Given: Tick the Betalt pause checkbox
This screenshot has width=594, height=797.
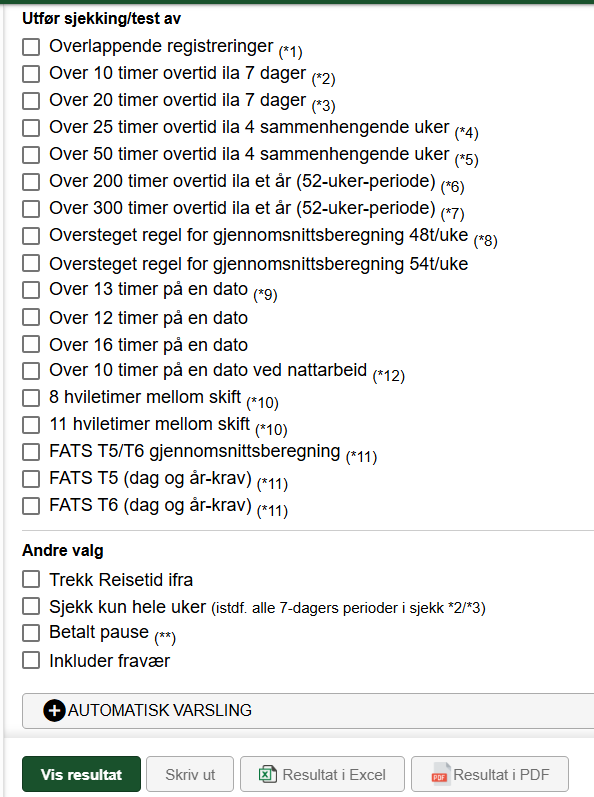Looking at the screenshot, I should 31,633.
